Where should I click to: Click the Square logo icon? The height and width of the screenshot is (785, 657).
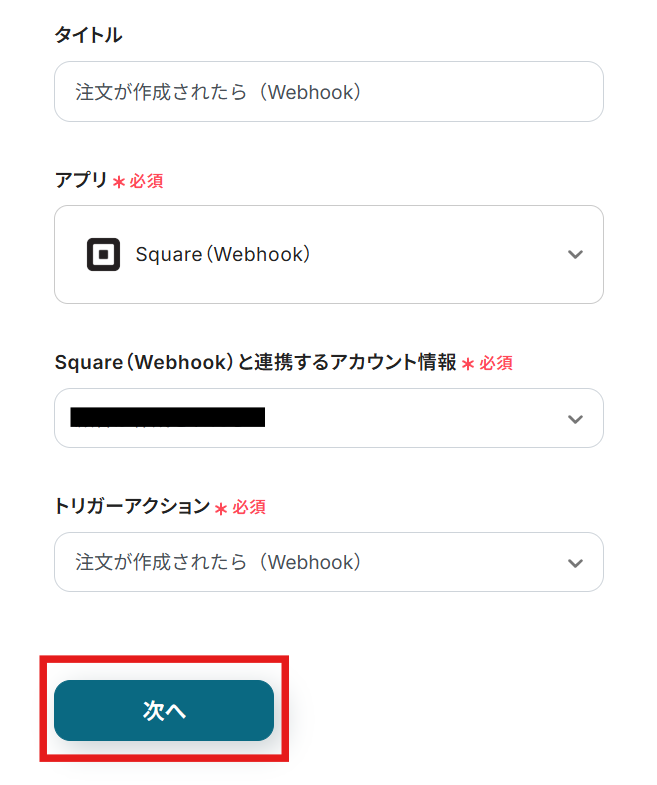[103, 255]
